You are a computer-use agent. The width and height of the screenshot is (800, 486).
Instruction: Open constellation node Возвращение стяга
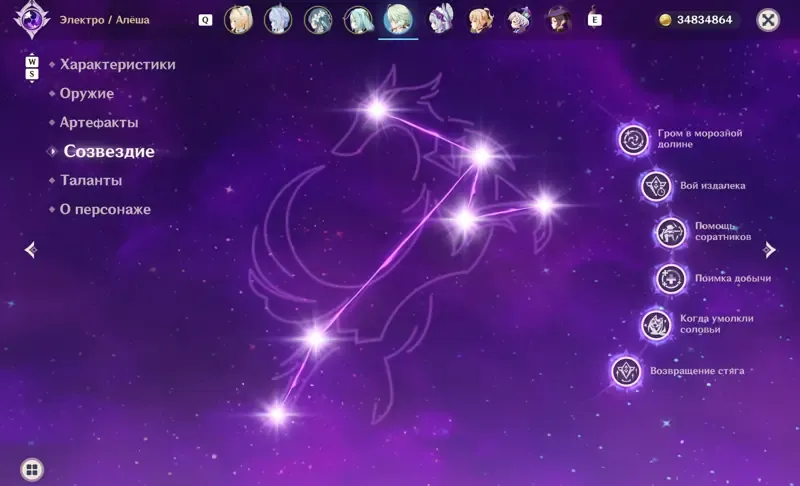(626, 371)
